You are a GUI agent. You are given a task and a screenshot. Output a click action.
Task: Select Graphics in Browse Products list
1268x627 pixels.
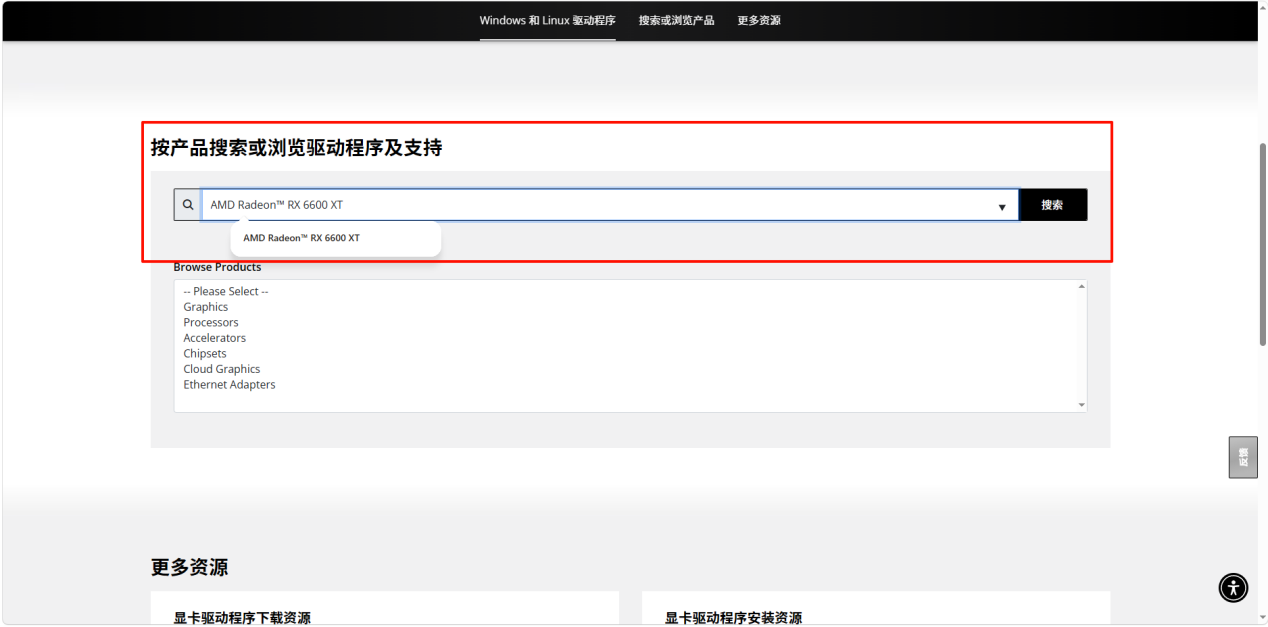tap(206, 307)
